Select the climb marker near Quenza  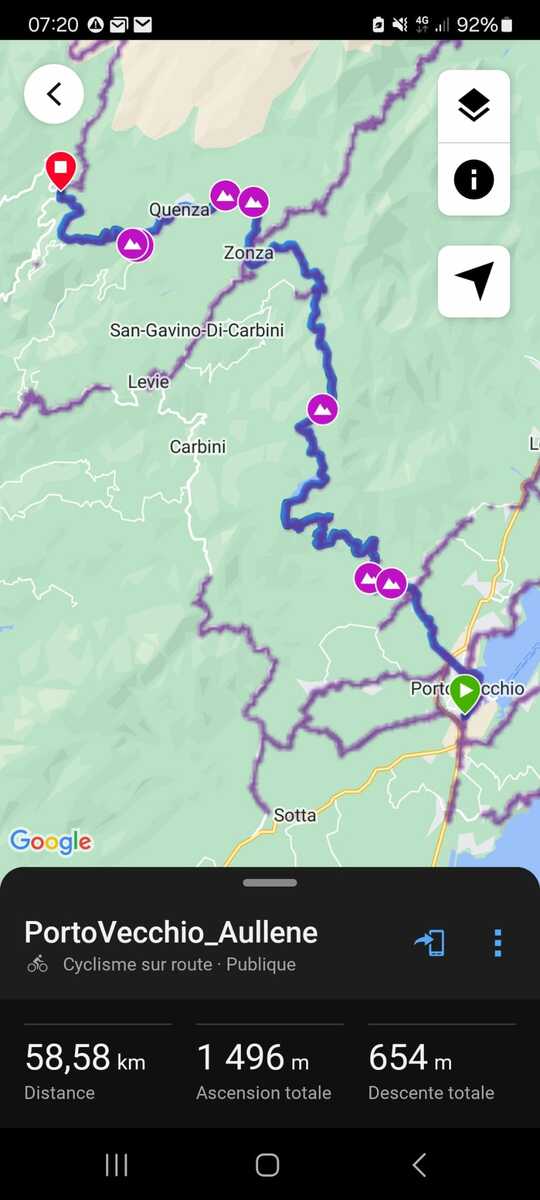pos(225,195)
